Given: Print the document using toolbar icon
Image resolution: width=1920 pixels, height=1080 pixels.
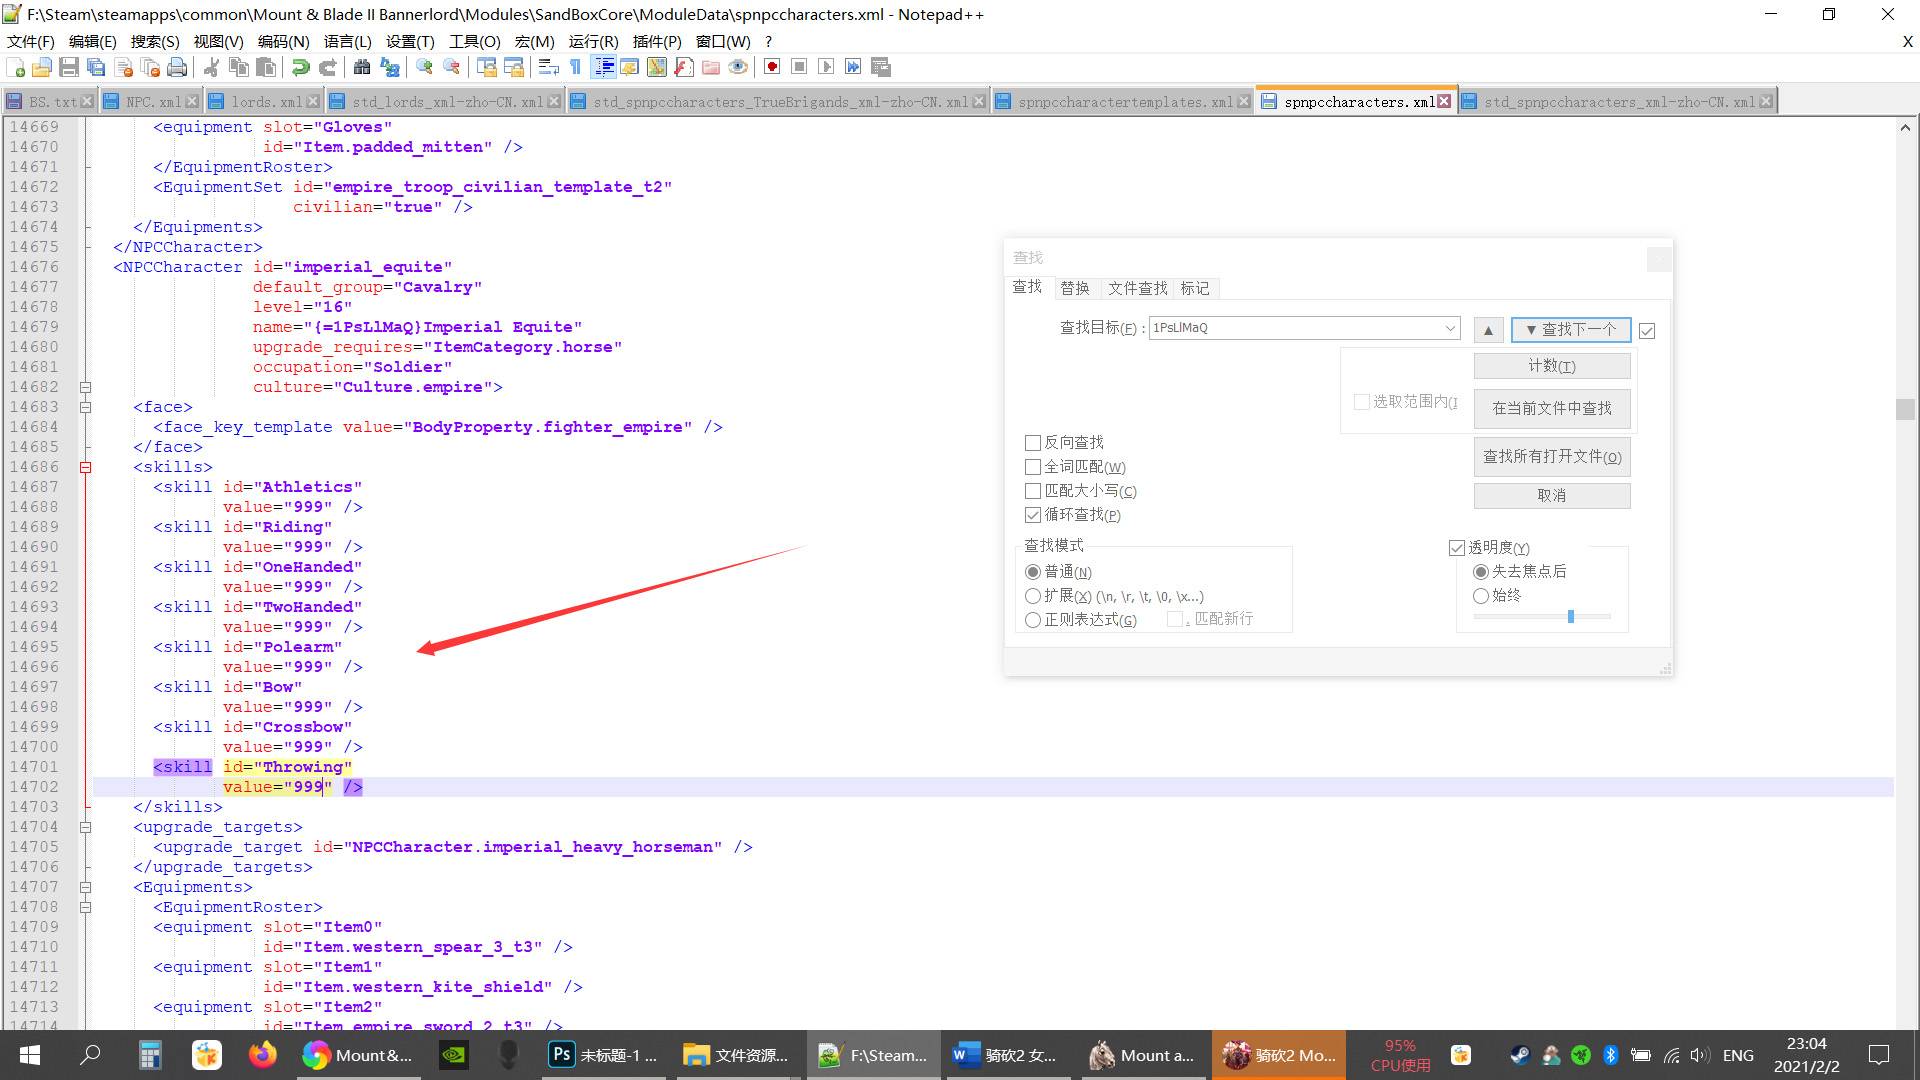Looking at the screenshot, I should coord(177,67).
